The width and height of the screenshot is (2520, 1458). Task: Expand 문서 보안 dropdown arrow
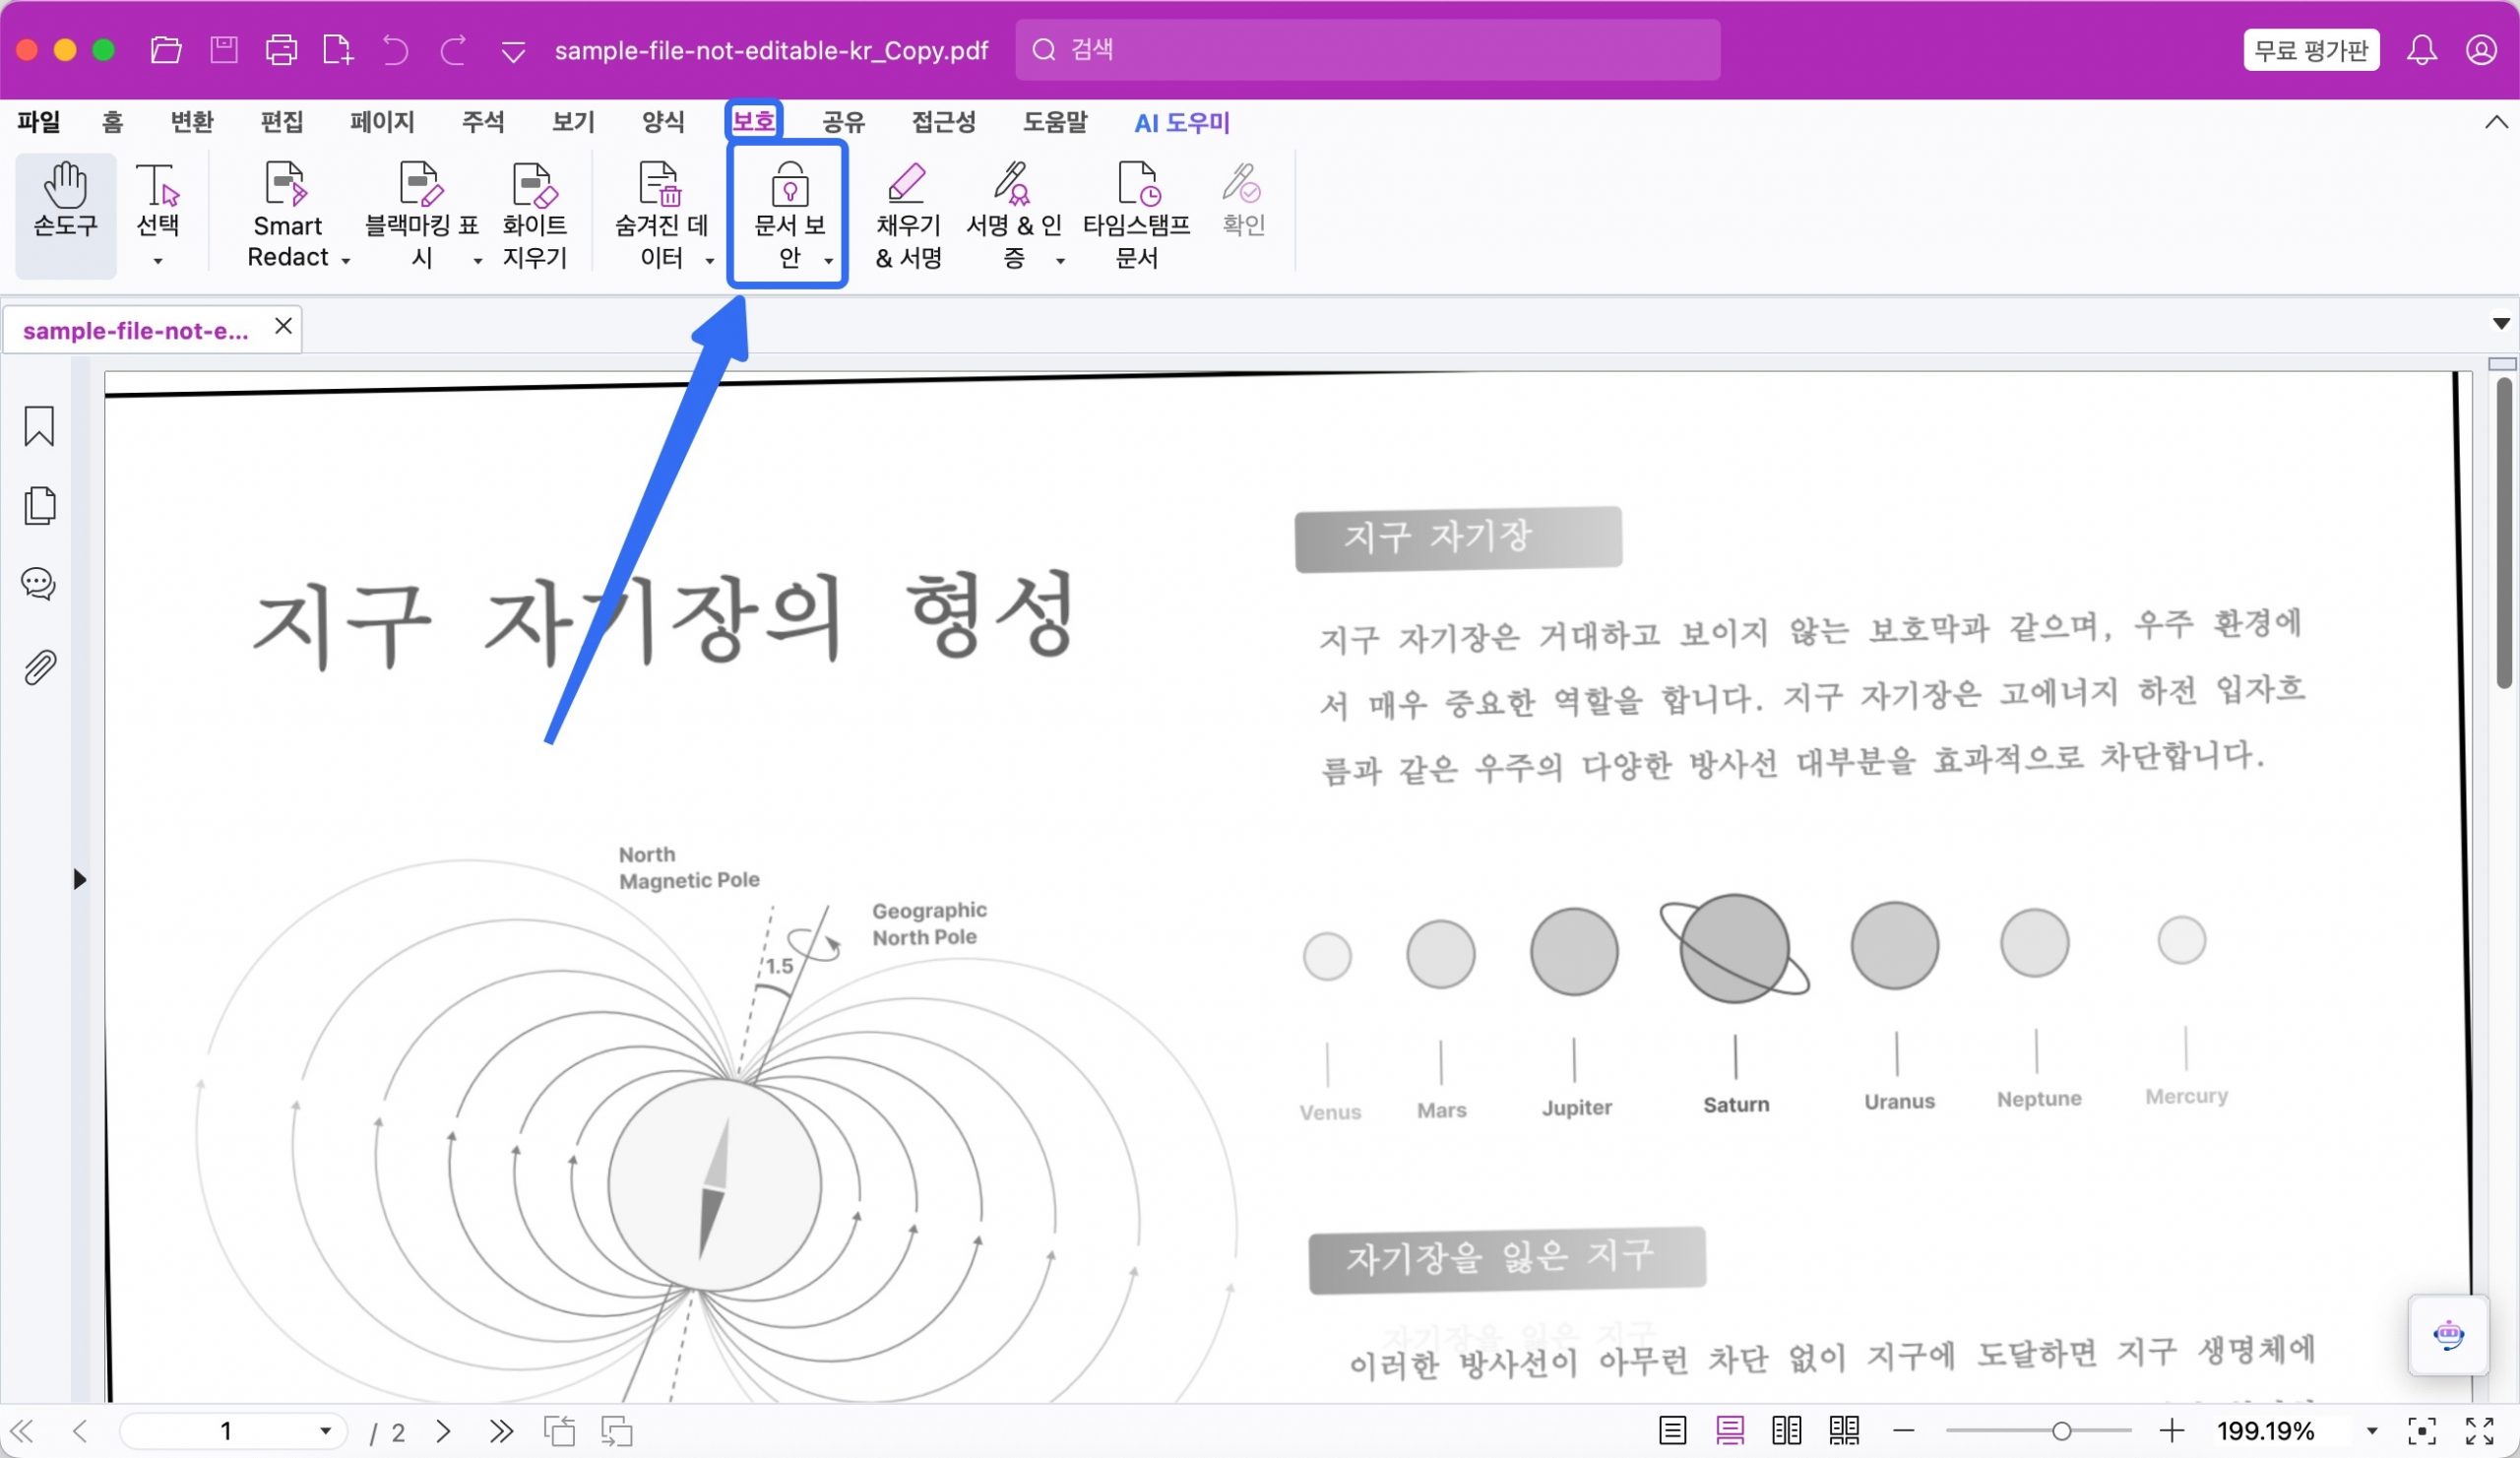pos(829,261)
